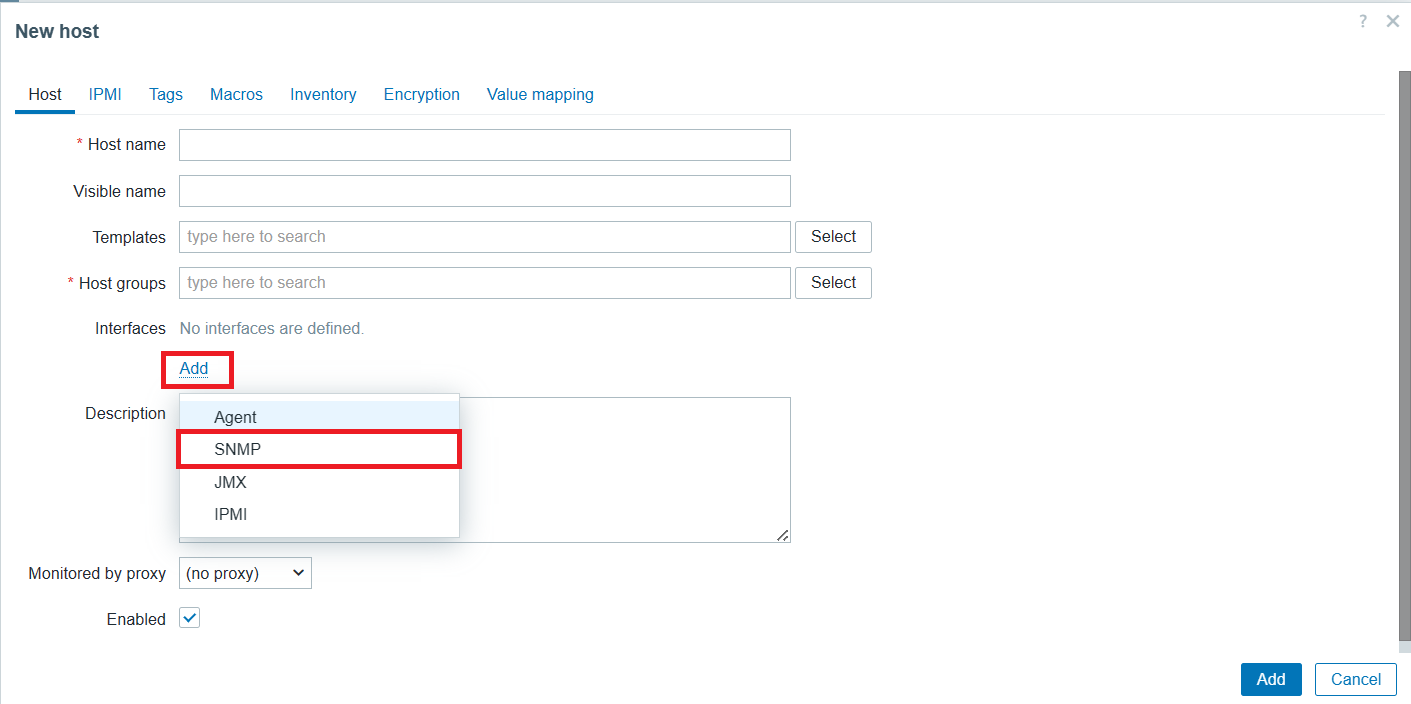Select SNMP from the interface type menu
This screenshot has width=1411, height=704.
[x=237, y=449]
